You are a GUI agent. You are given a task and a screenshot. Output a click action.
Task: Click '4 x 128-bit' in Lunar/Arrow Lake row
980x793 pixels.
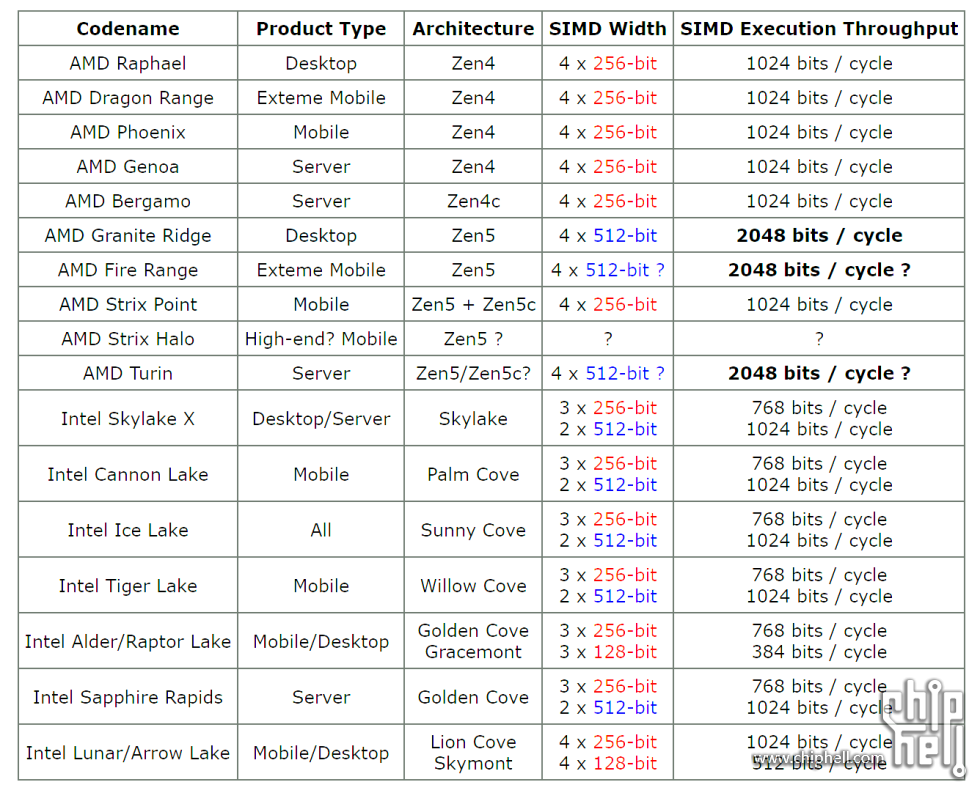pyautogui.click(x=608, y=763)
